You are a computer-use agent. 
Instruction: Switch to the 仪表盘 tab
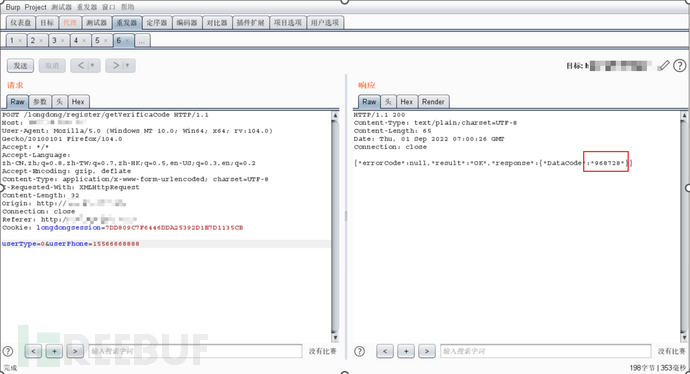(x=21, y=22)
